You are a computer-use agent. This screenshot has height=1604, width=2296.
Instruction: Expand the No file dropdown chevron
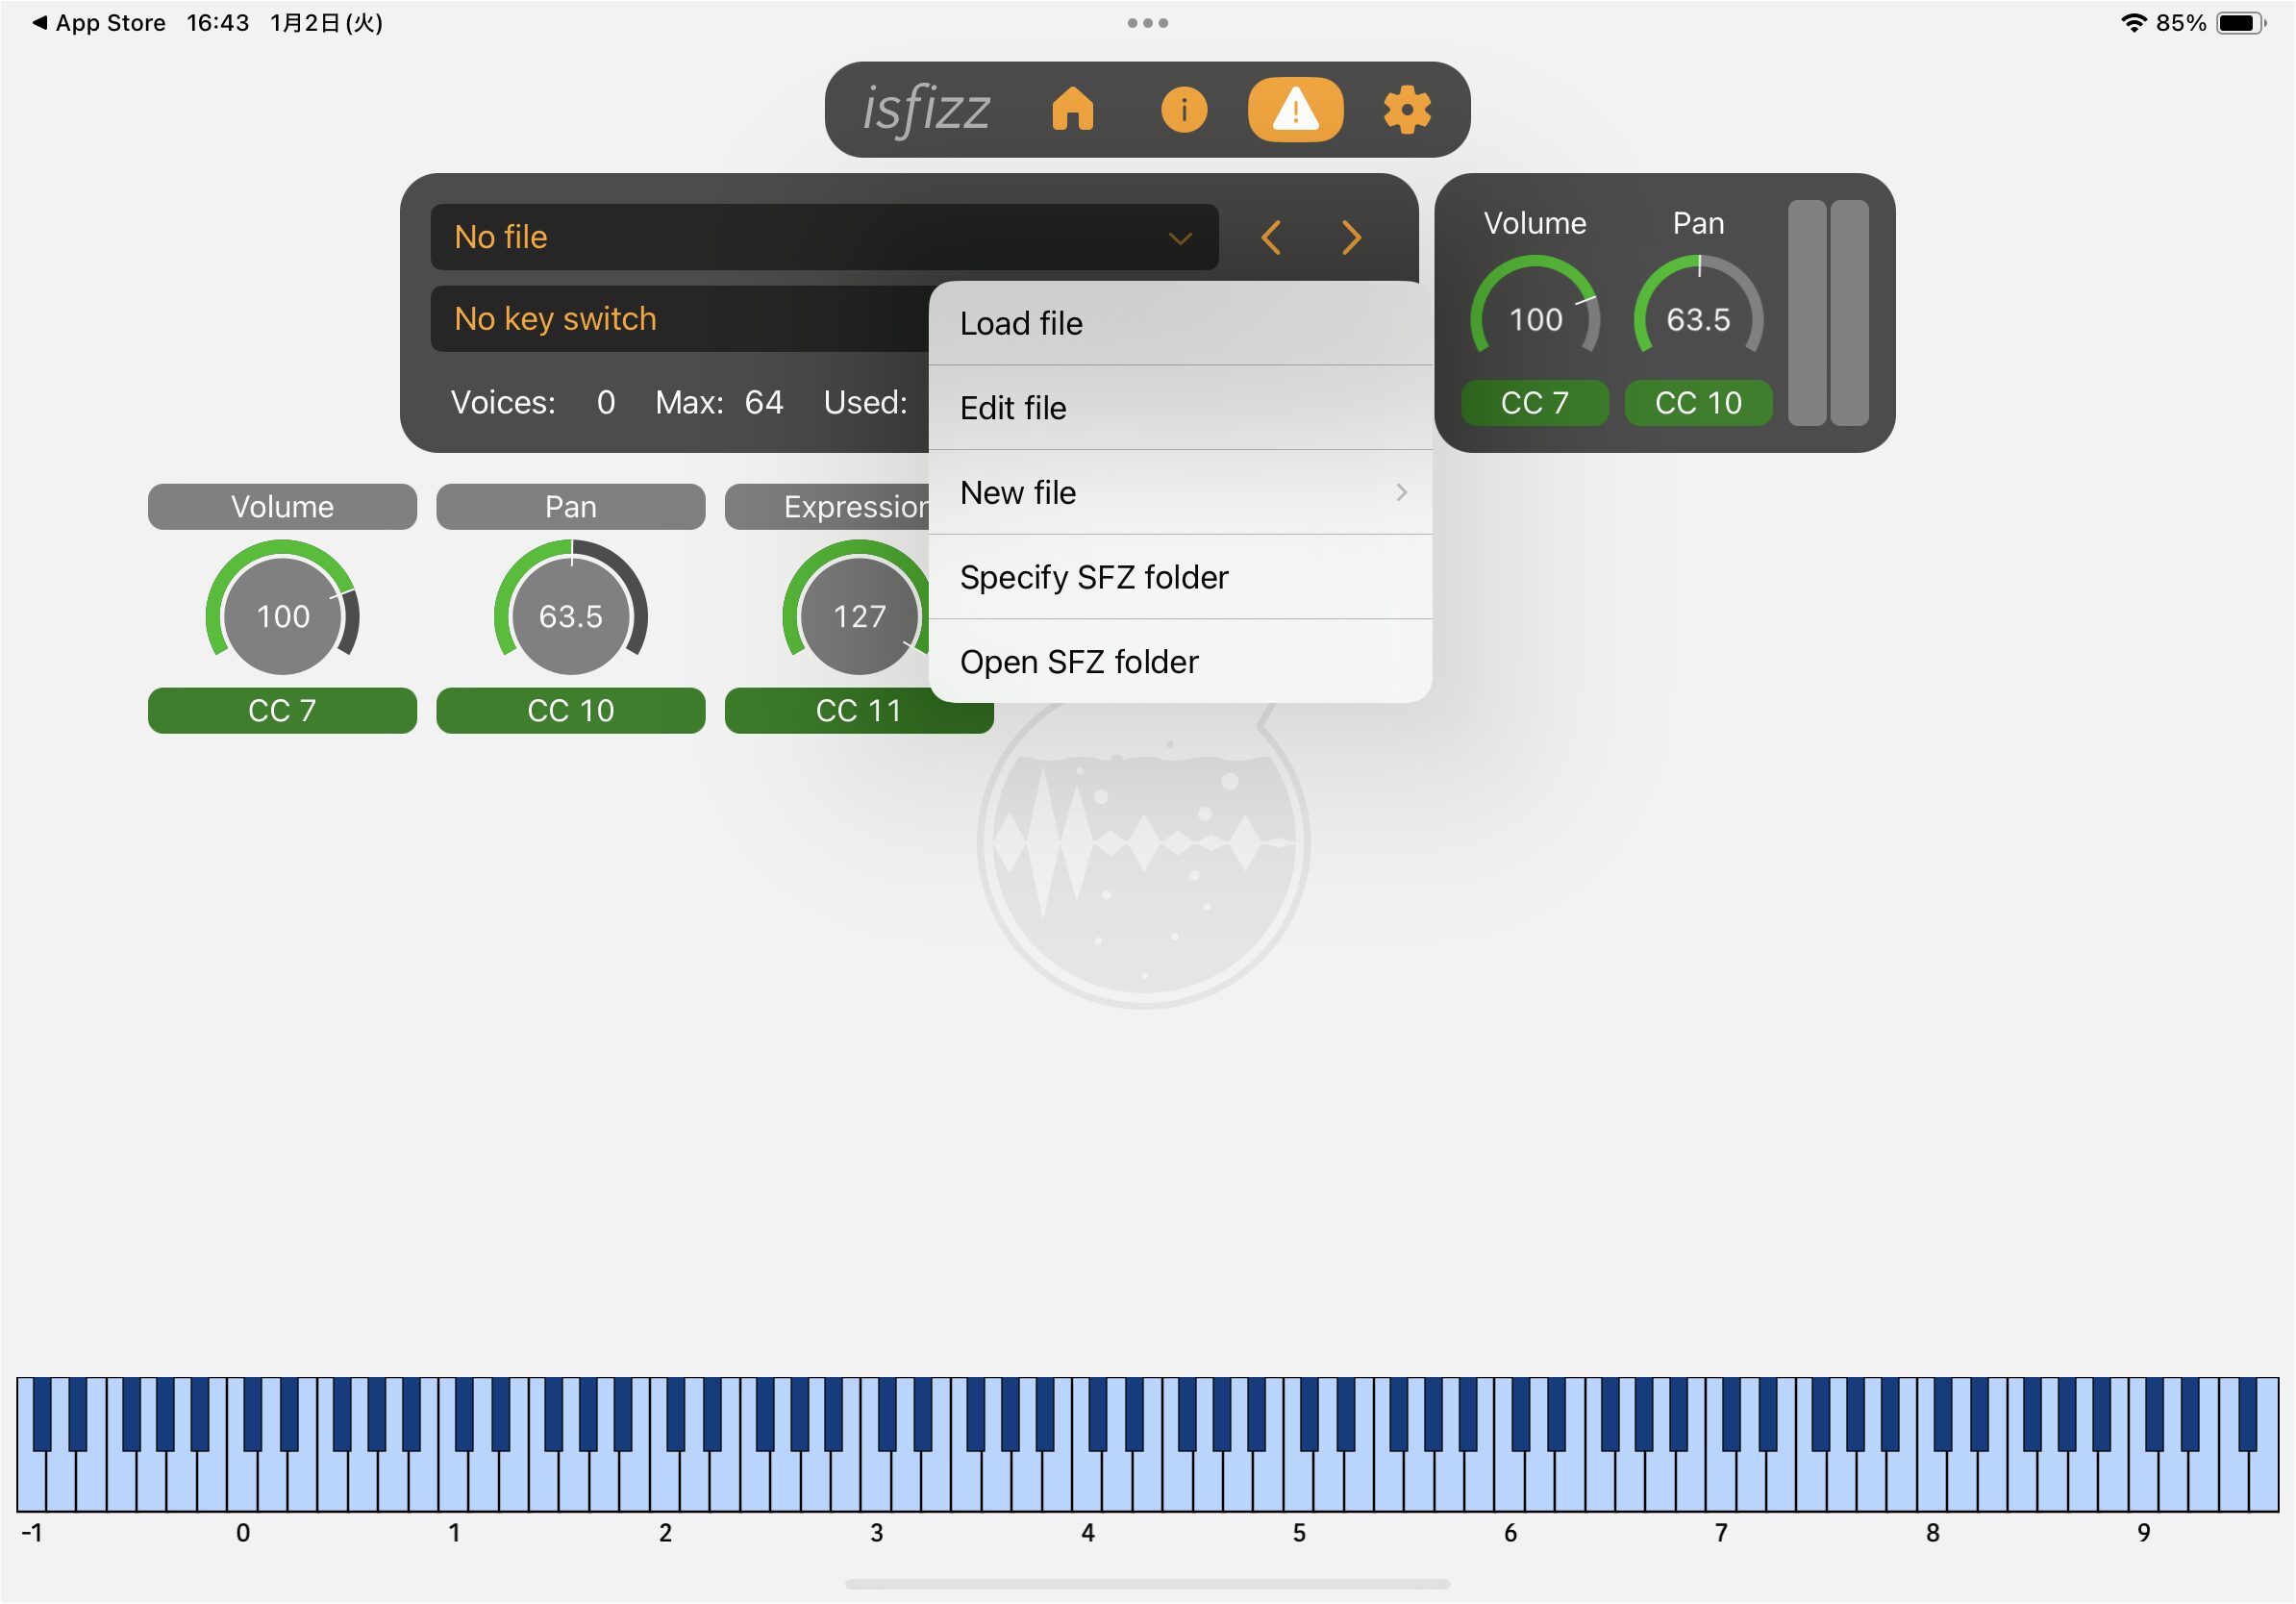tap(1180, 238)
